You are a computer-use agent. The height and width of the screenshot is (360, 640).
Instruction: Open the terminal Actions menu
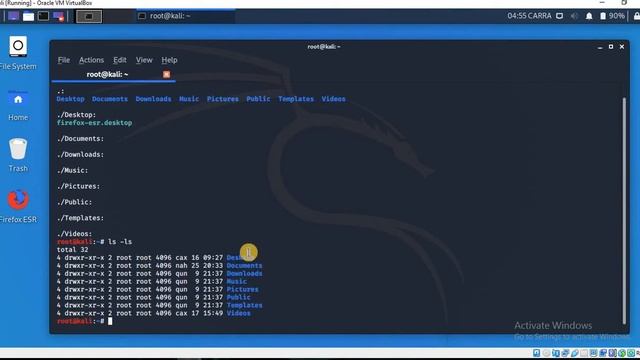click(91, 60)
